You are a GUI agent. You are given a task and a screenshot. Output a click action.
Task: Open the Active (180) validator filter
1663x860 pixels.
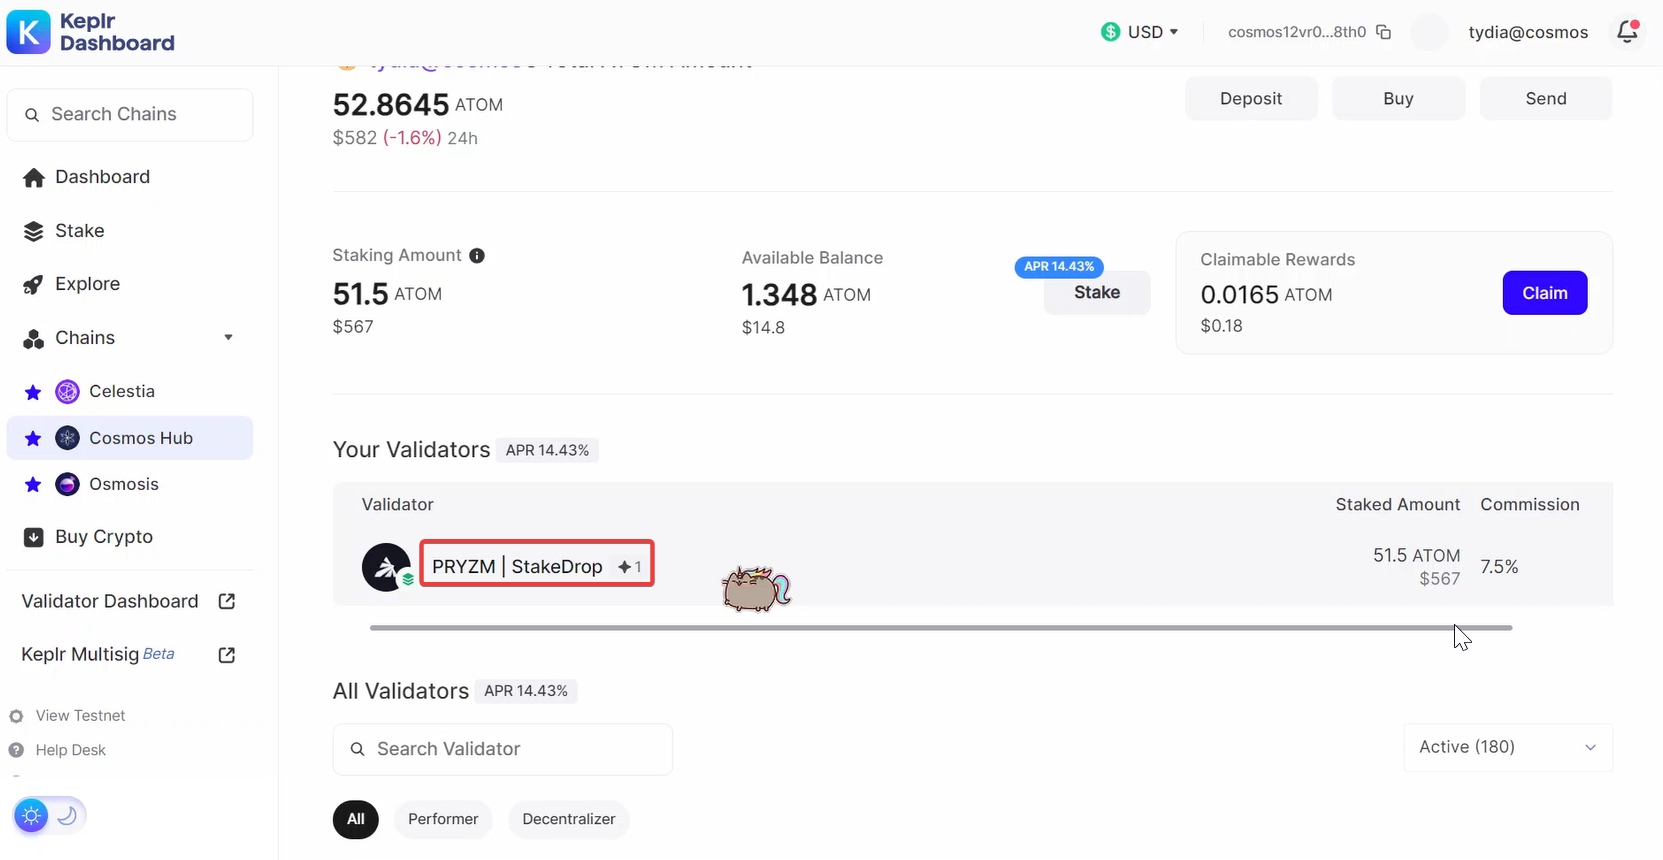(x=1507, y=747)
